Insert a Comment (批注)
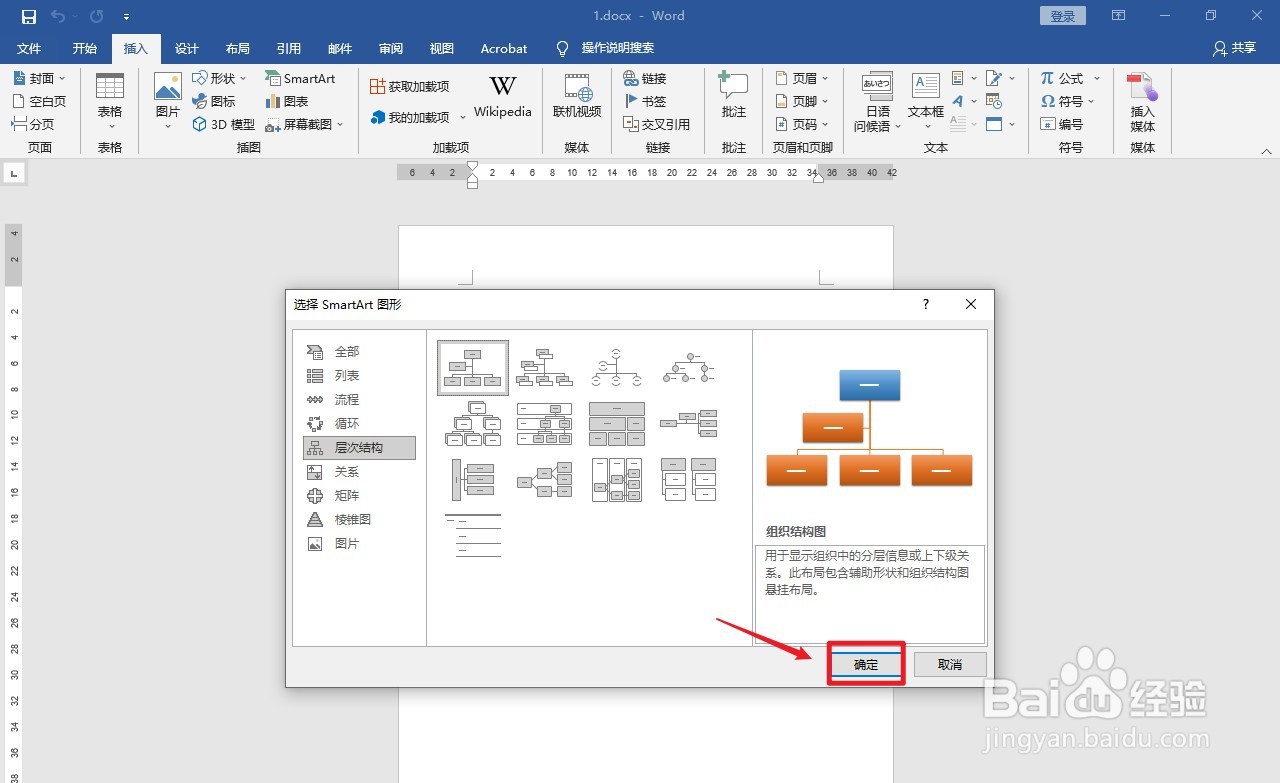Image resolution: width=1280 pixels, height=783 pixels. 733,96
